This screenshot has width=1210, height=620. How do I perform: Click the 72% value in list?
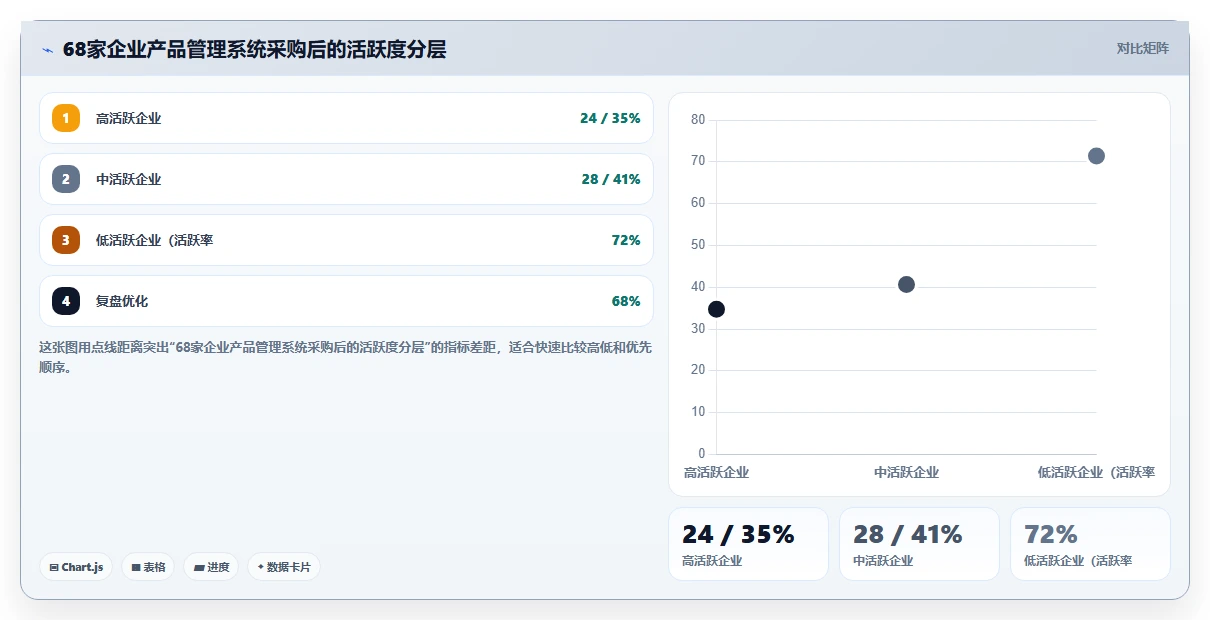tap(626, 240)
